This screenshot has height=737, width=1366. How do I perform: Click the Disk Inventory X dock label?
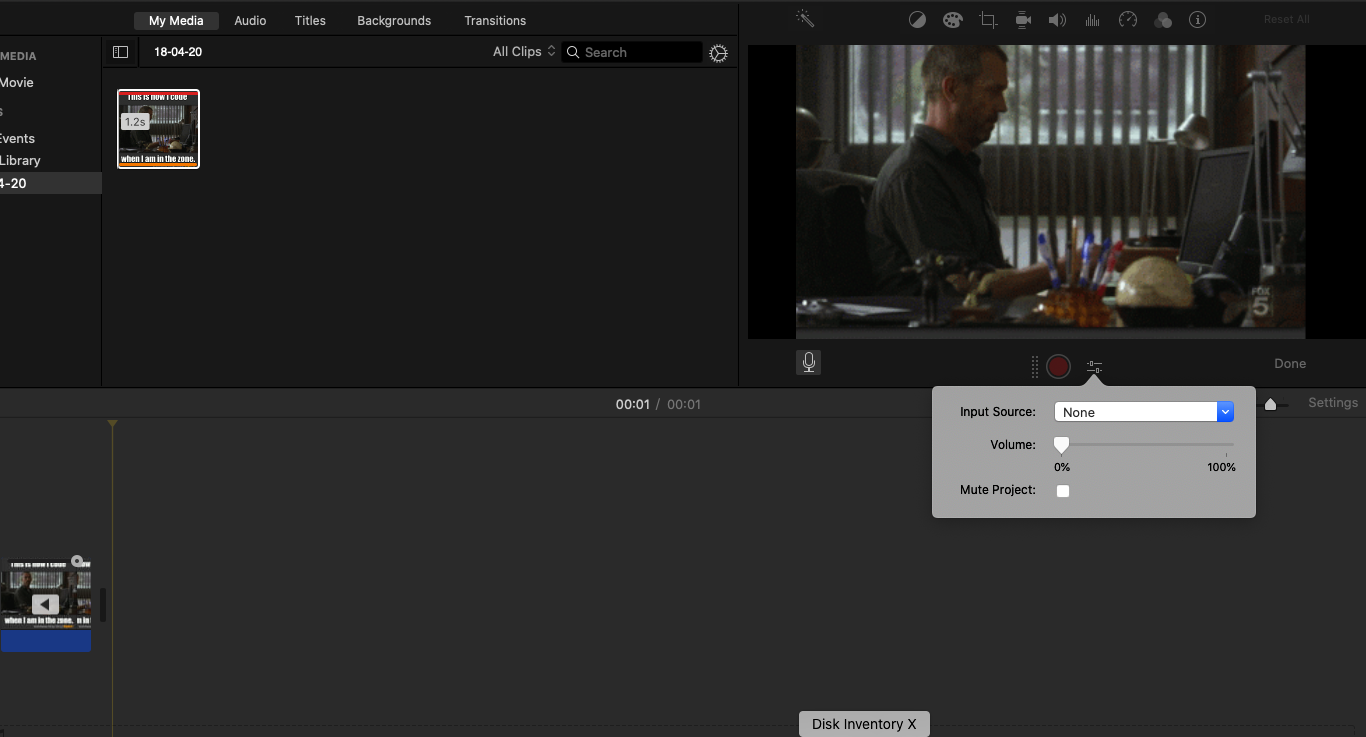[864, 724]
